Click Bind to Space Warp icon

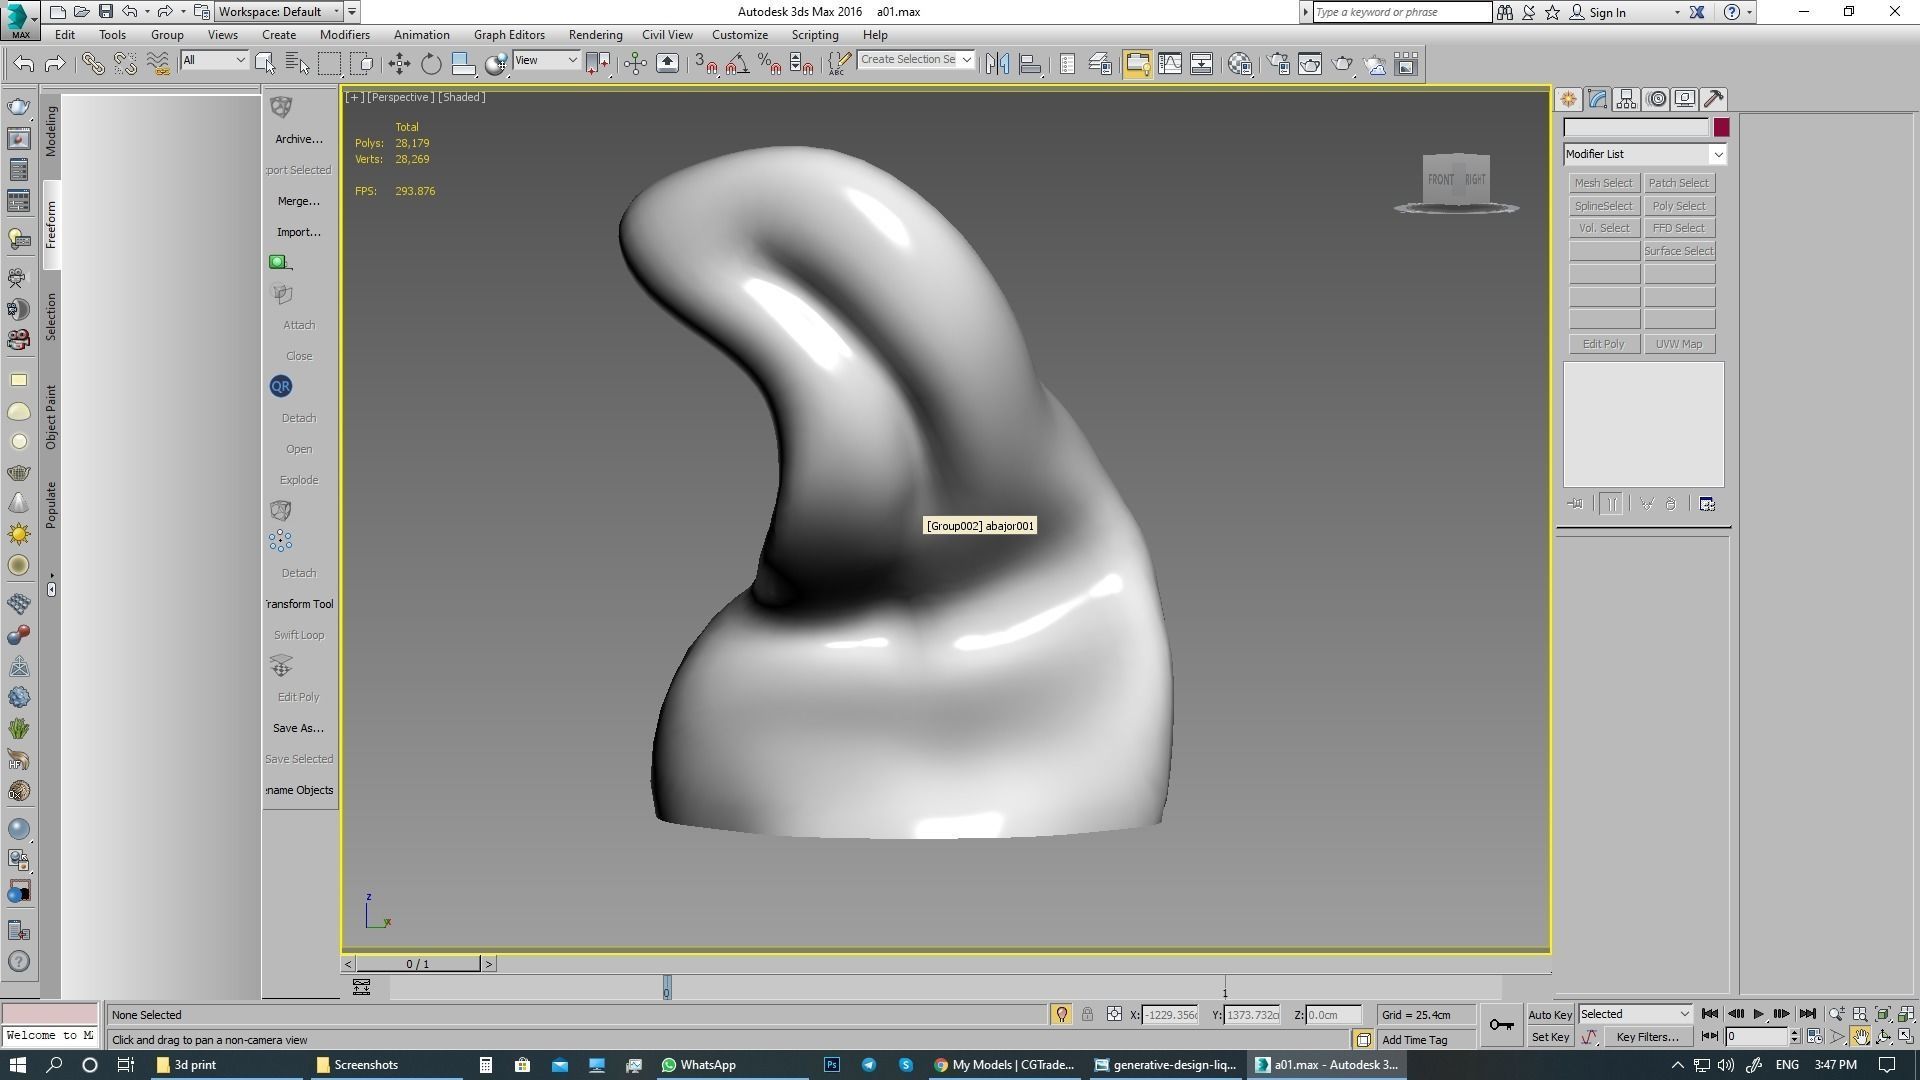(x=157, y=64)
